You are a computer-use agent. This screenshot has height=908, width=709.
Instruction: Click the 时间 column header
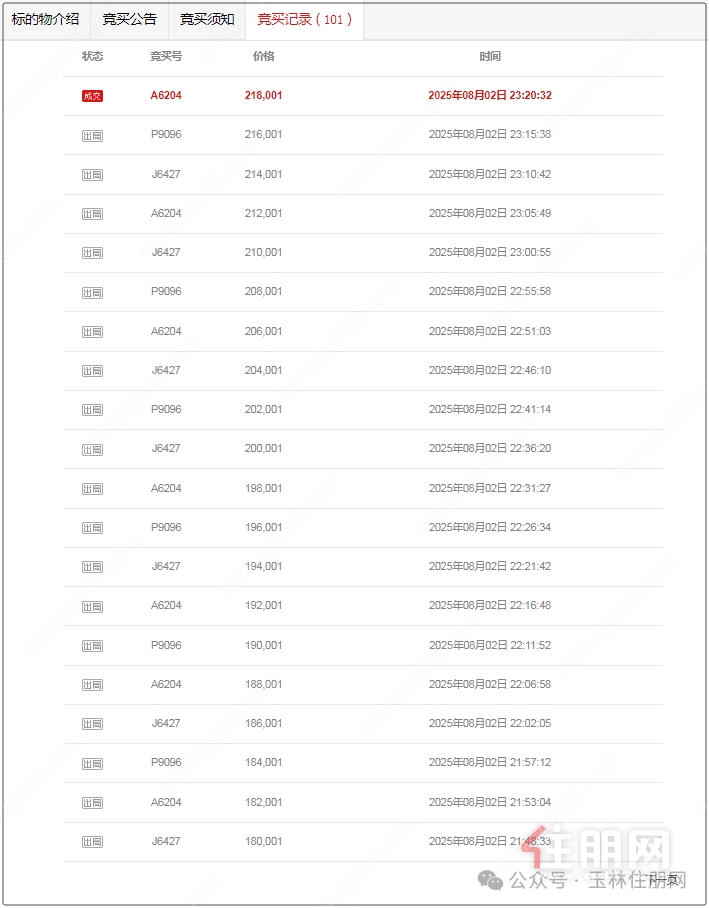pos(490,56)
